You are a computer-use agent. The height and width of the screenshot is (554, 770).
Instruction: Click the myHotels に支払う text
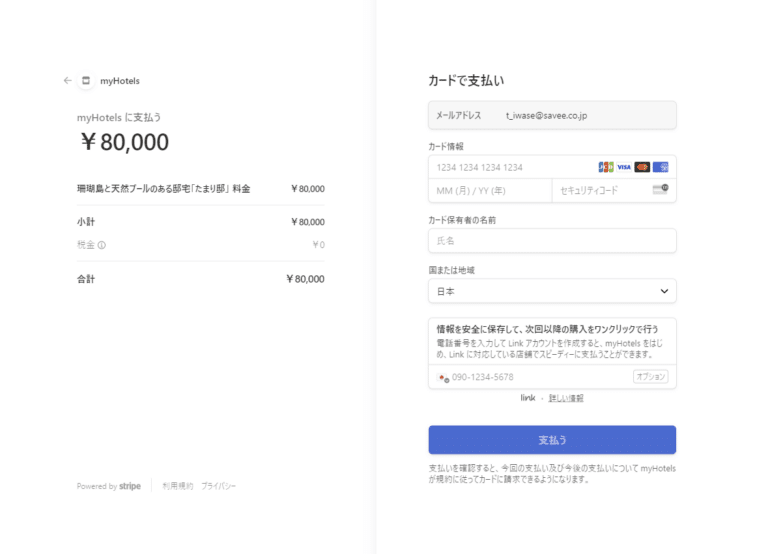[x=119, y=117]
